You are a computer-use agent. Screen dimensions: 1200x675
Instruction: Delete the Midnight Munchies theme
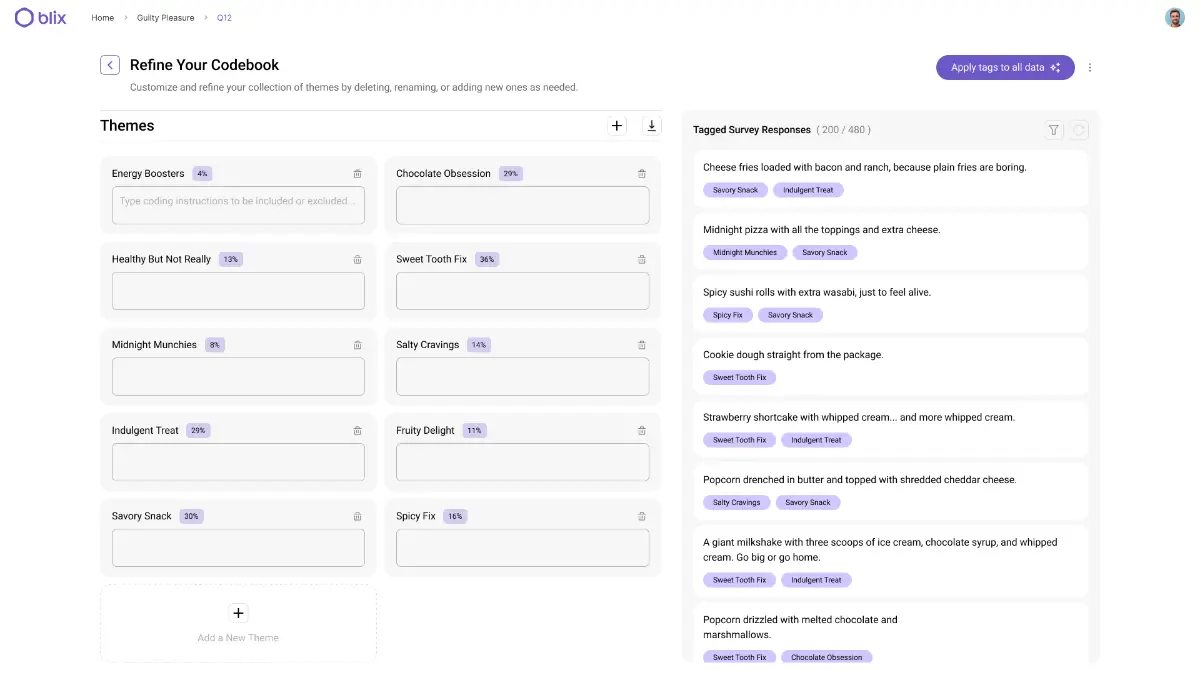point(357,345)
